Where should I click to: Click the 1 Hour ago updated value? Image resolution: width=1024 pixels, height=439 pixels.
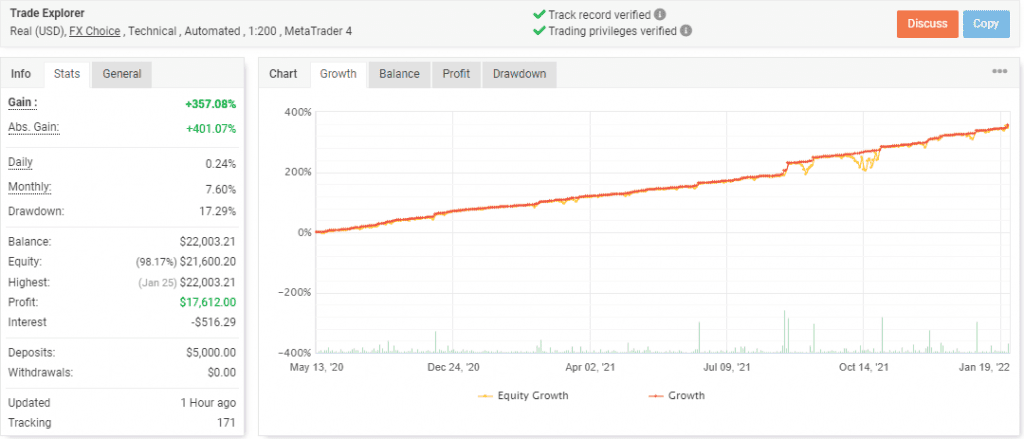(x=208, y=403)
